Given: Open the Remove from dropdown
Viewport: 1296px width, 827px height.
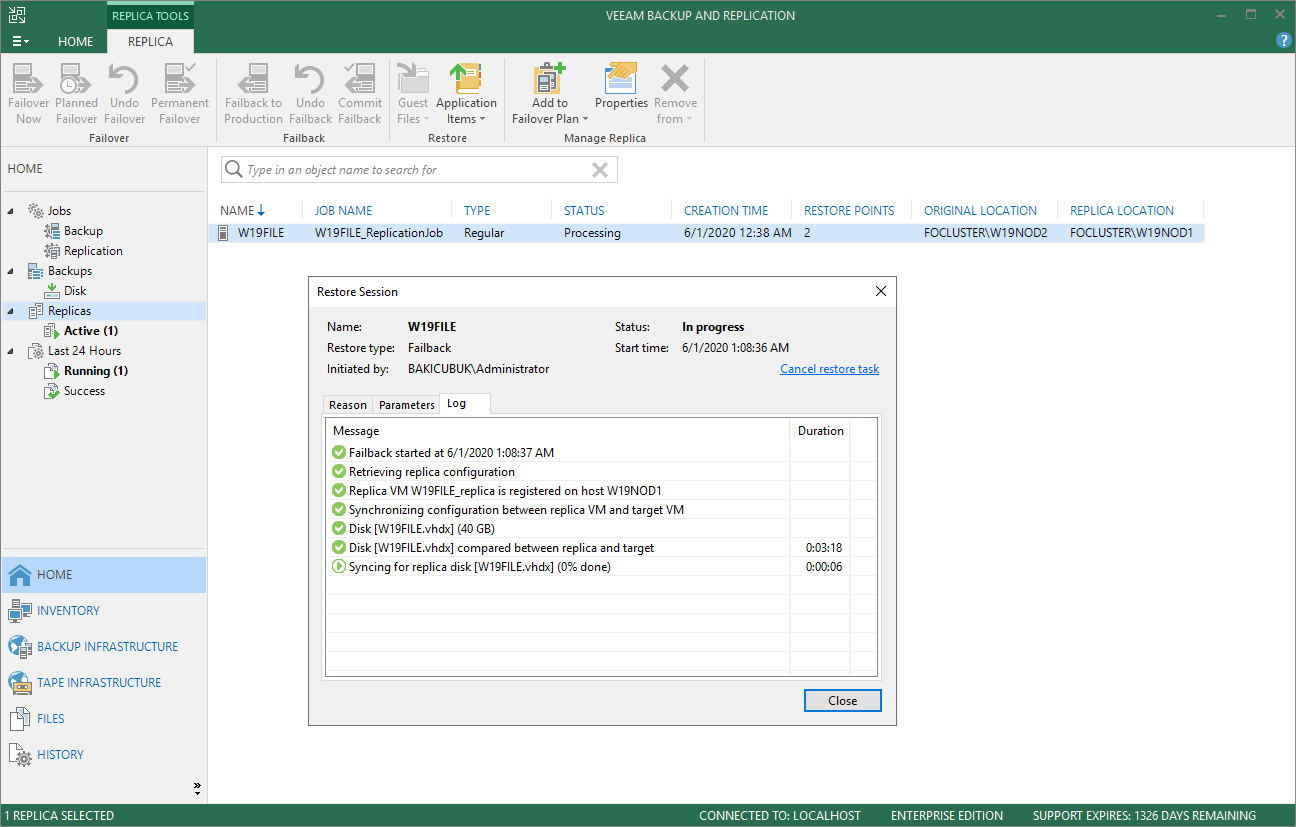Looking at the screenshot, I should pos(676,94).
